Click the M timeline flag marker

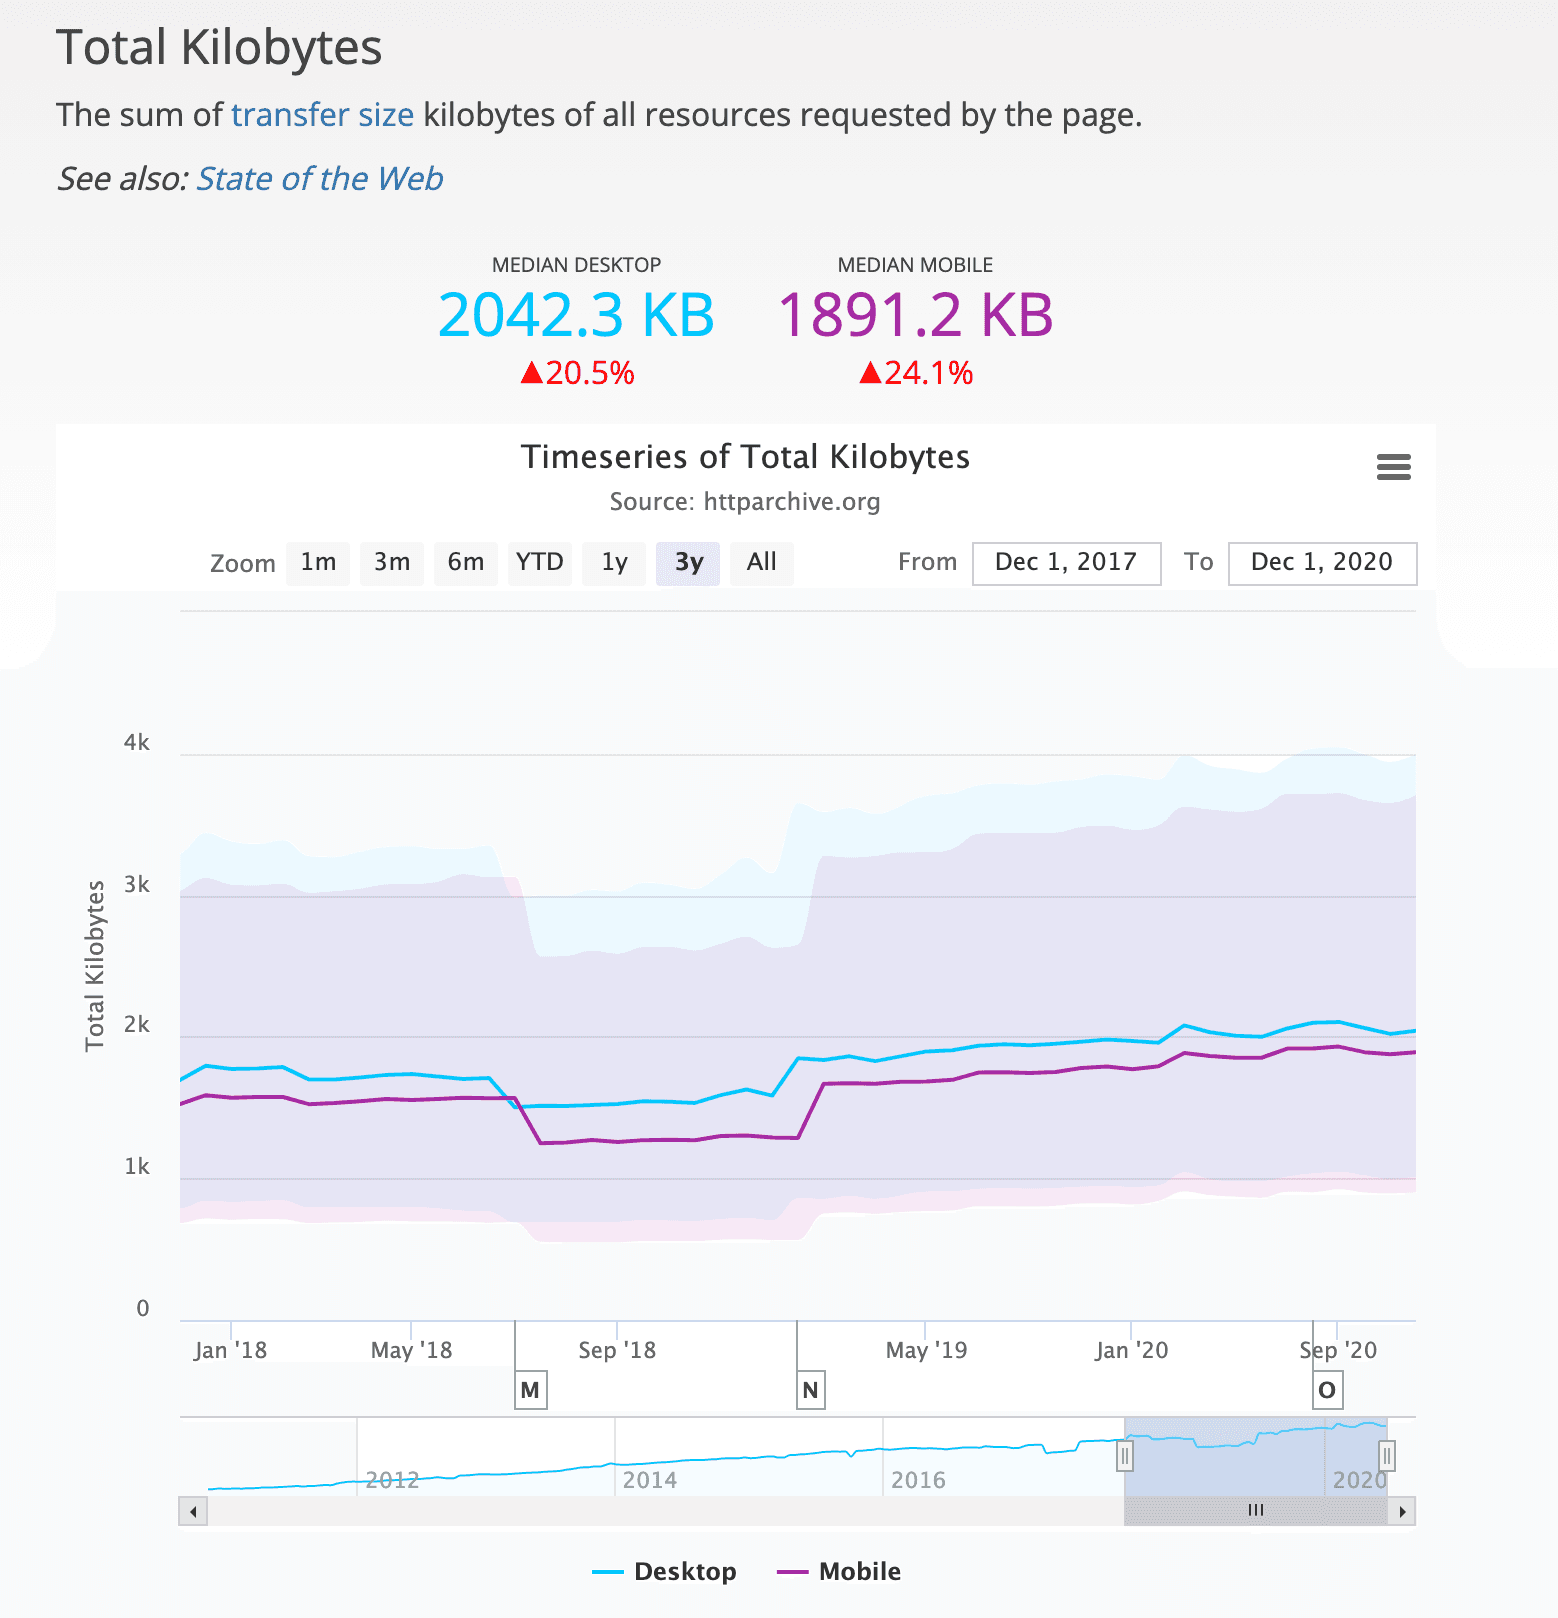pos(530,1390)
